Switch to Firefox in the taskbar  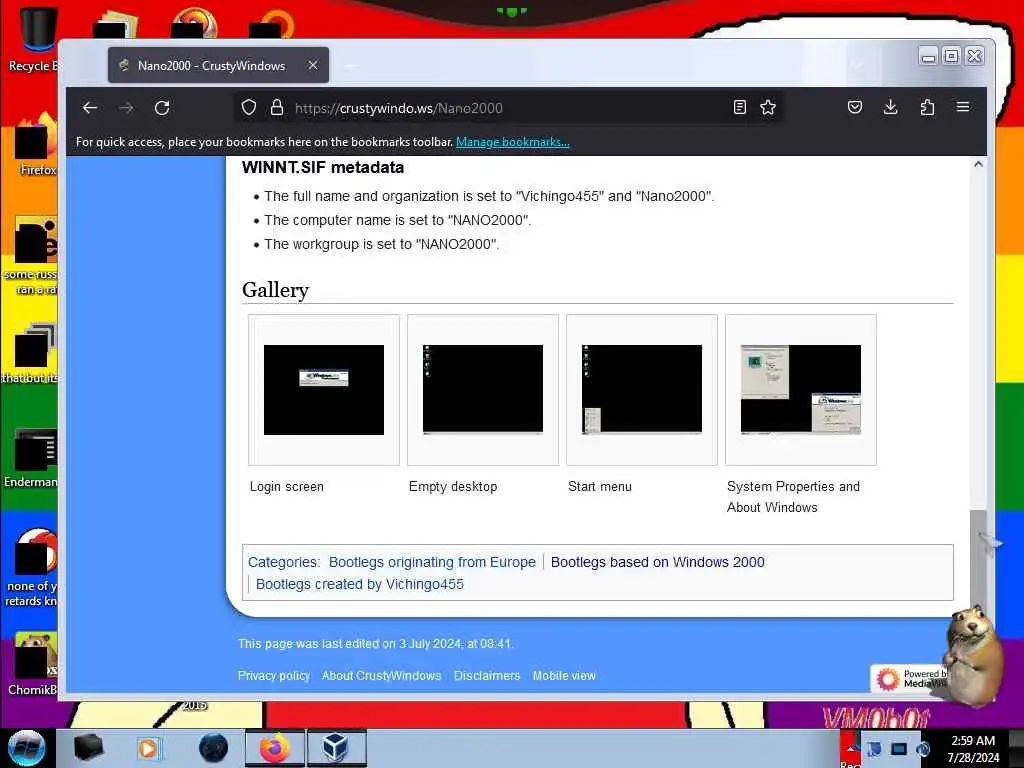click(275, 748)
